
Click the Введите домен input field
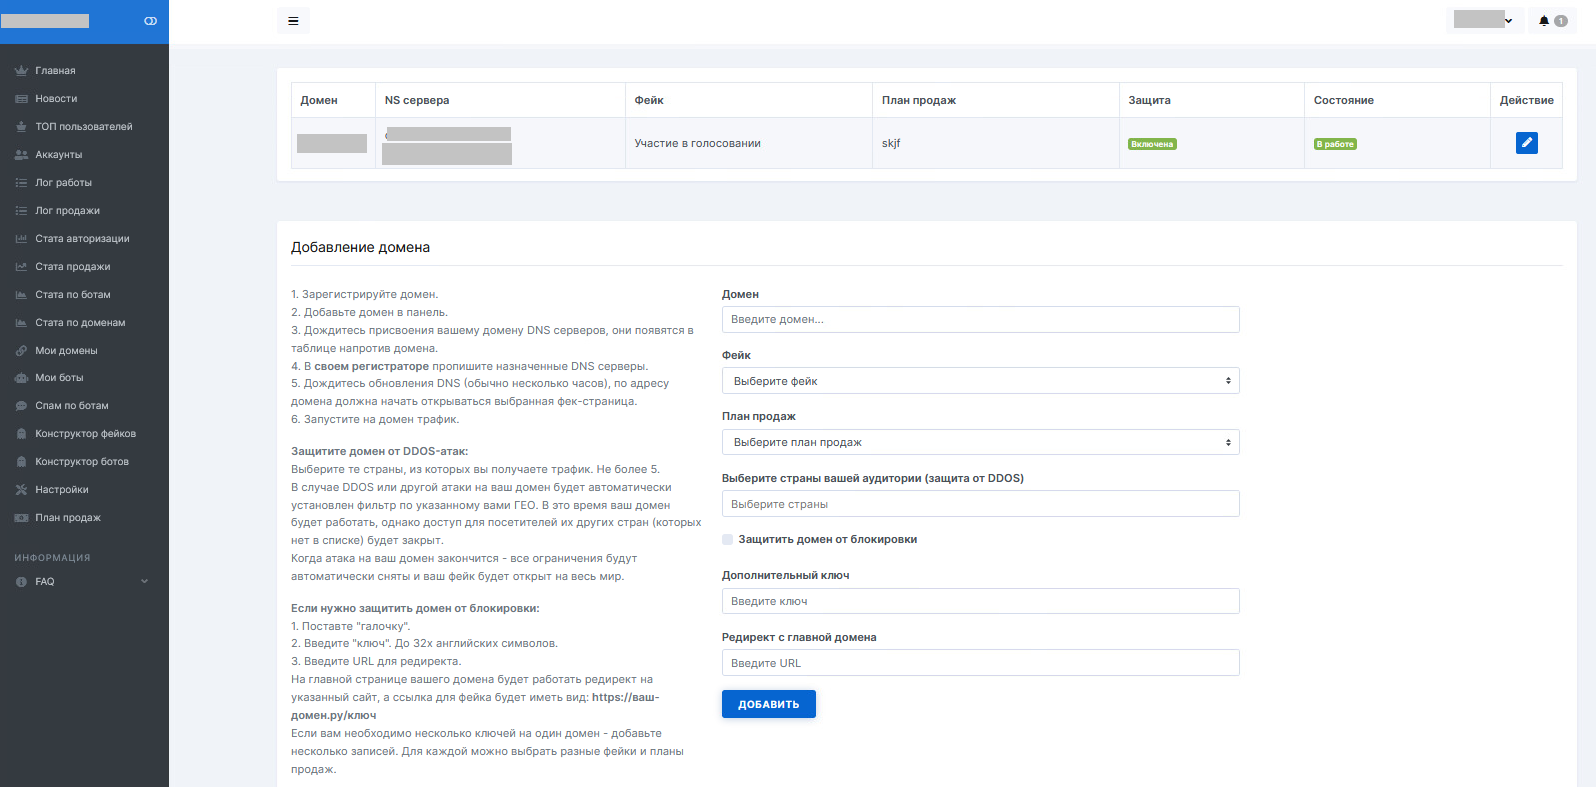(x=980, y=319)
